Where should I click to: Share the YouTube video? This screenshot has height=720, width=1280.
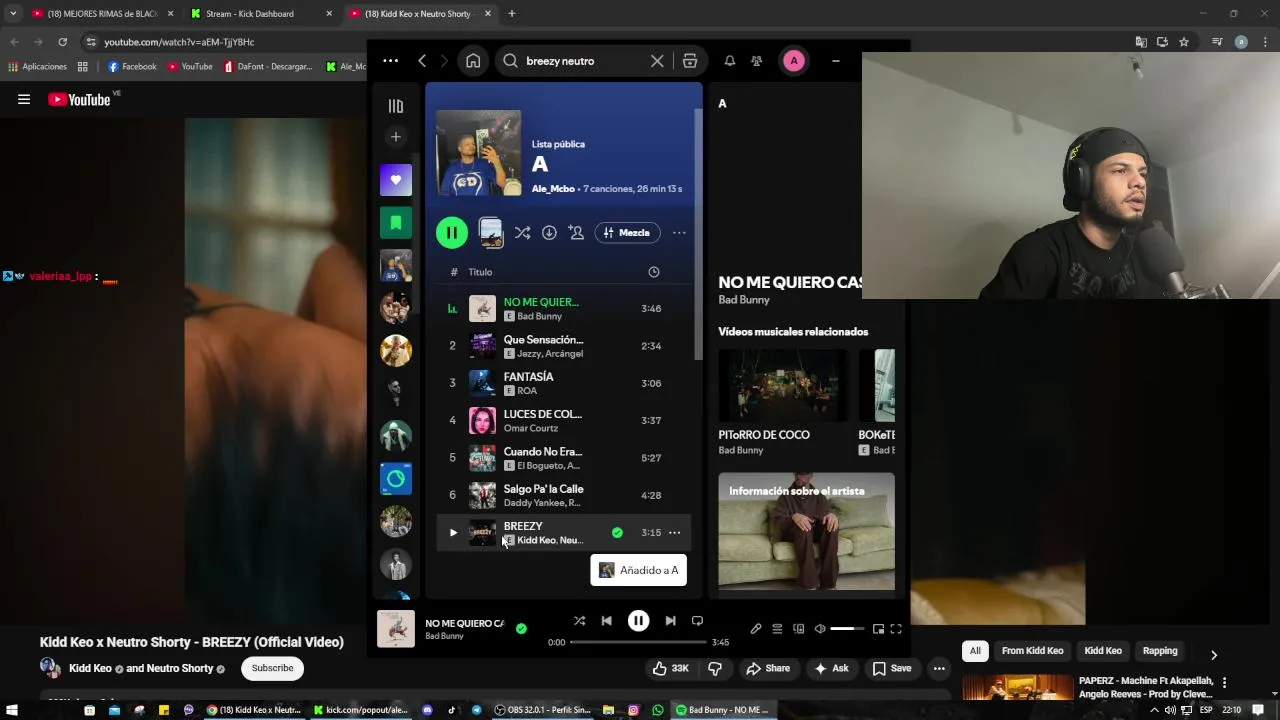pos(768,668)
